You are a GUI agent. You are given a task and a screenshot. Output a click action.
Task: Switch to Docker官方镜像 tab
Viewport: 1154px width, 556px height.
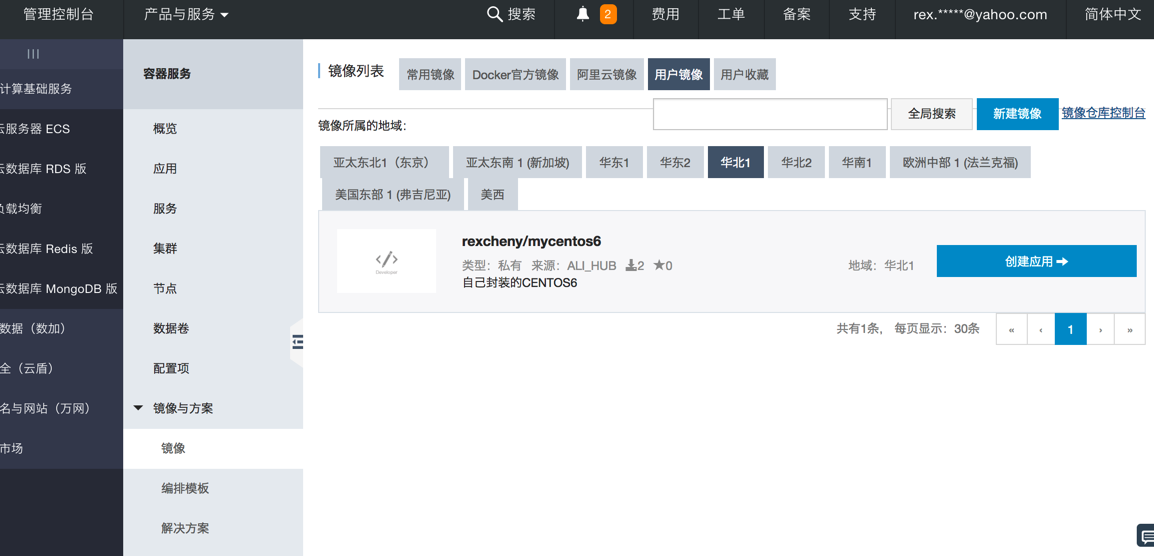[515, 74]
